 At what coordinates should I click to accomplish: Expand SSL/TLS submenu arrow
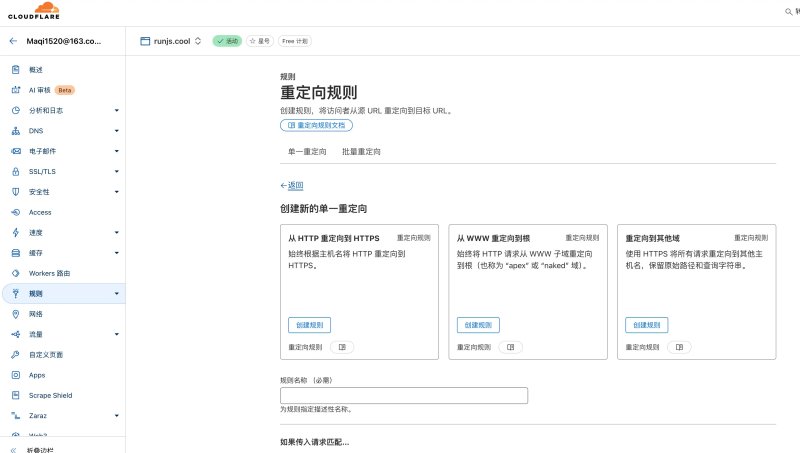(x=117, y=171)
